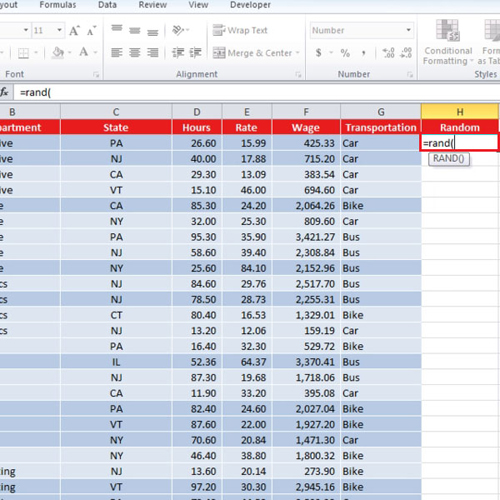Expand the Accounting format dropdown arrow
This screenshot has height=500, width=500.
331,53
